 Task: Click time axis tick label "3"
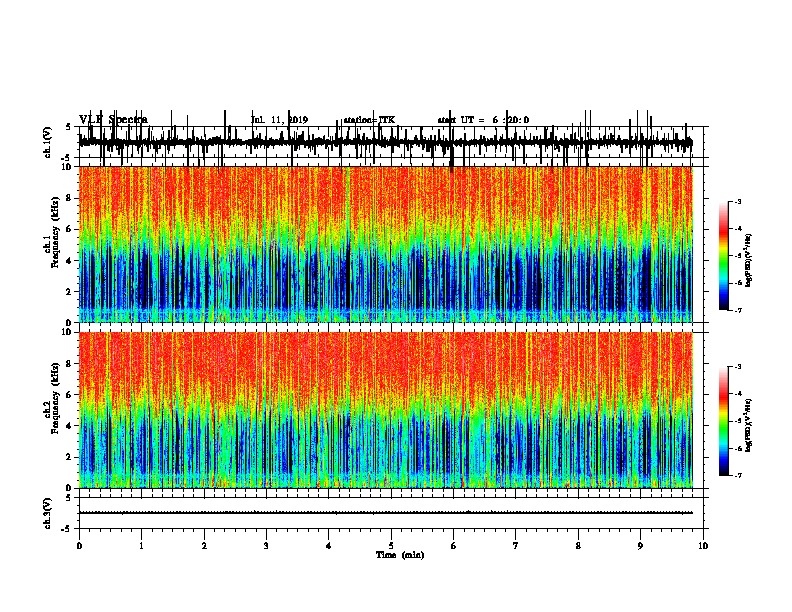[266, 546]
